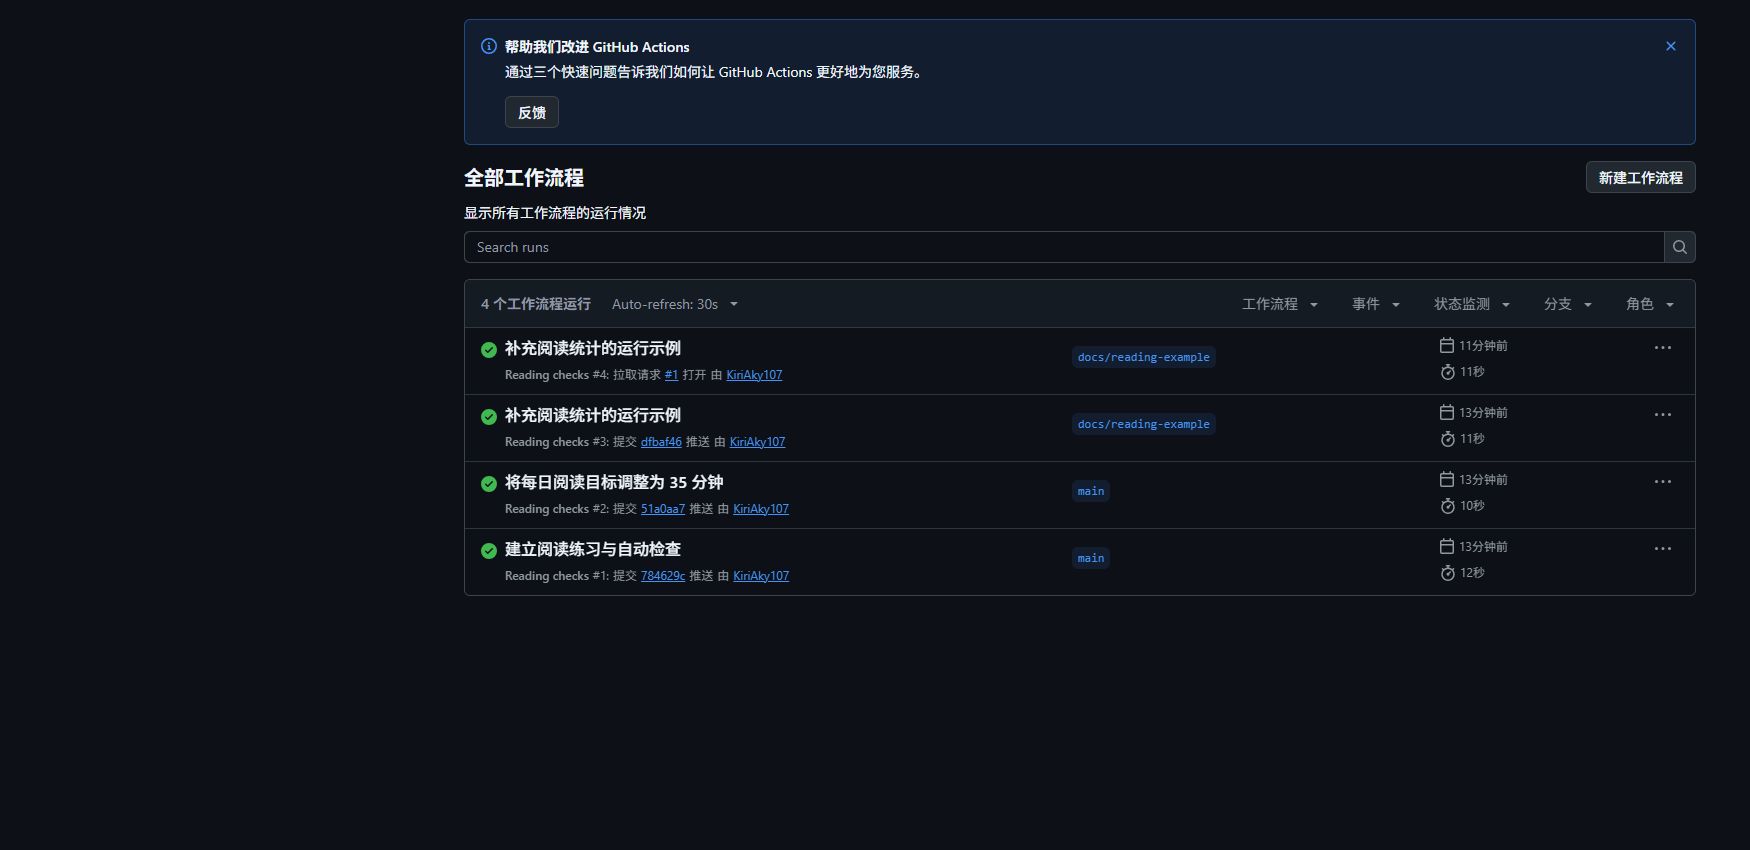Open commit 784629c link

click(663, 576)
